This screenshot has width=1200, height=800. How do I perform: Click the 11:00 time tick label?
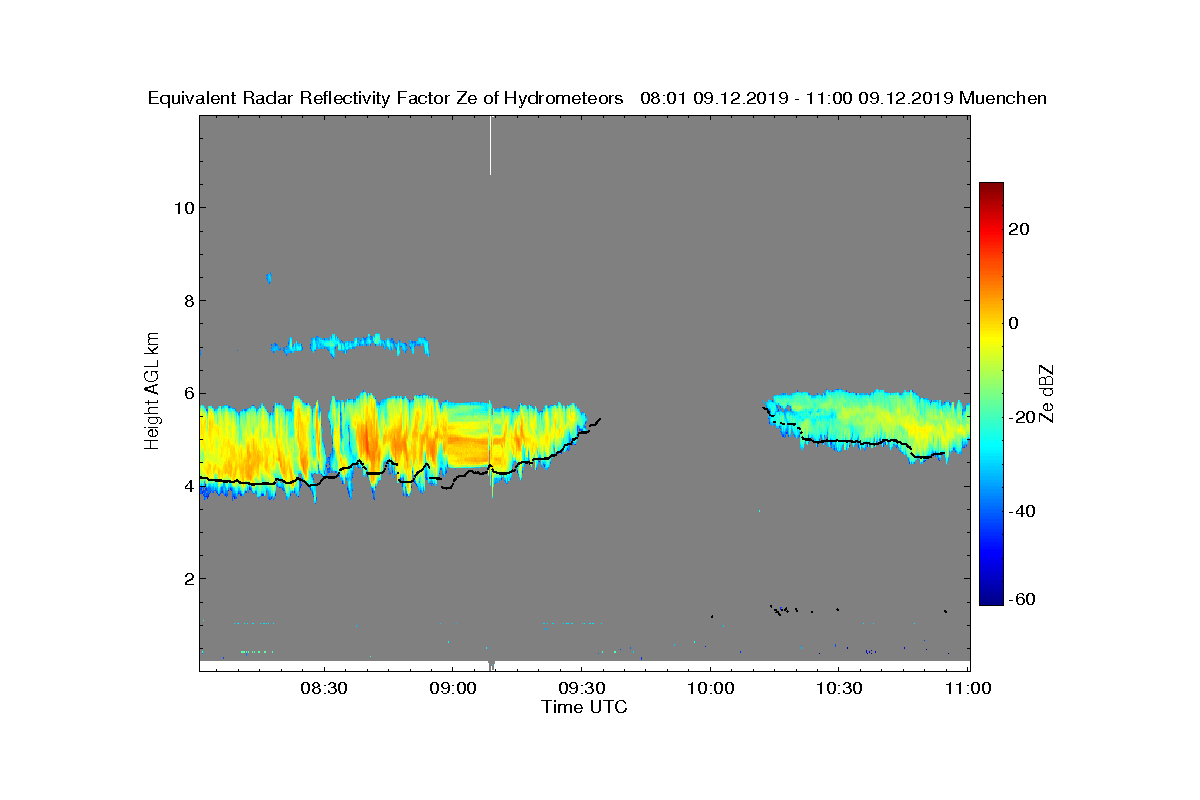pos(968,689)
